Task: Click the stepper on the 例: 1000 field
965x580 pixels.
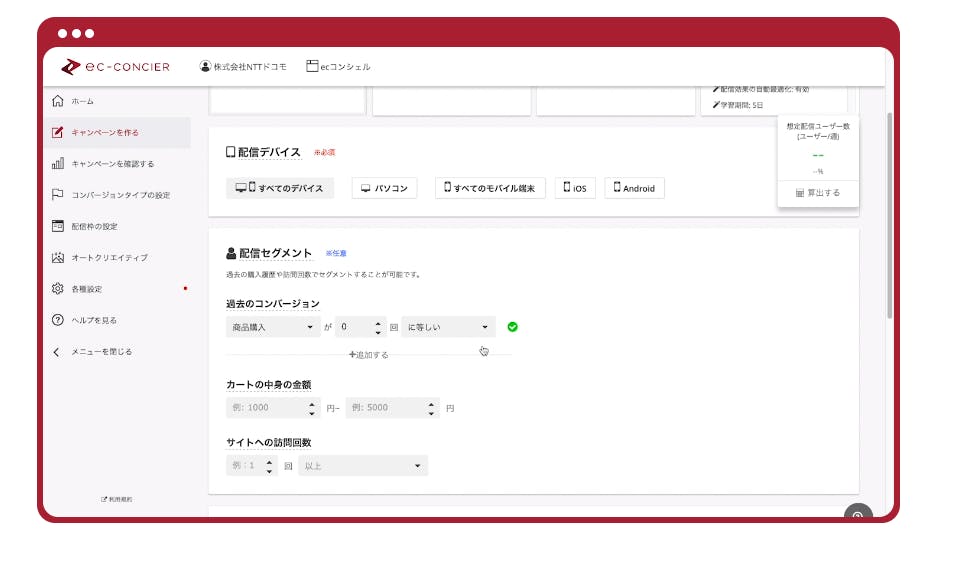Action: (312, 408)
